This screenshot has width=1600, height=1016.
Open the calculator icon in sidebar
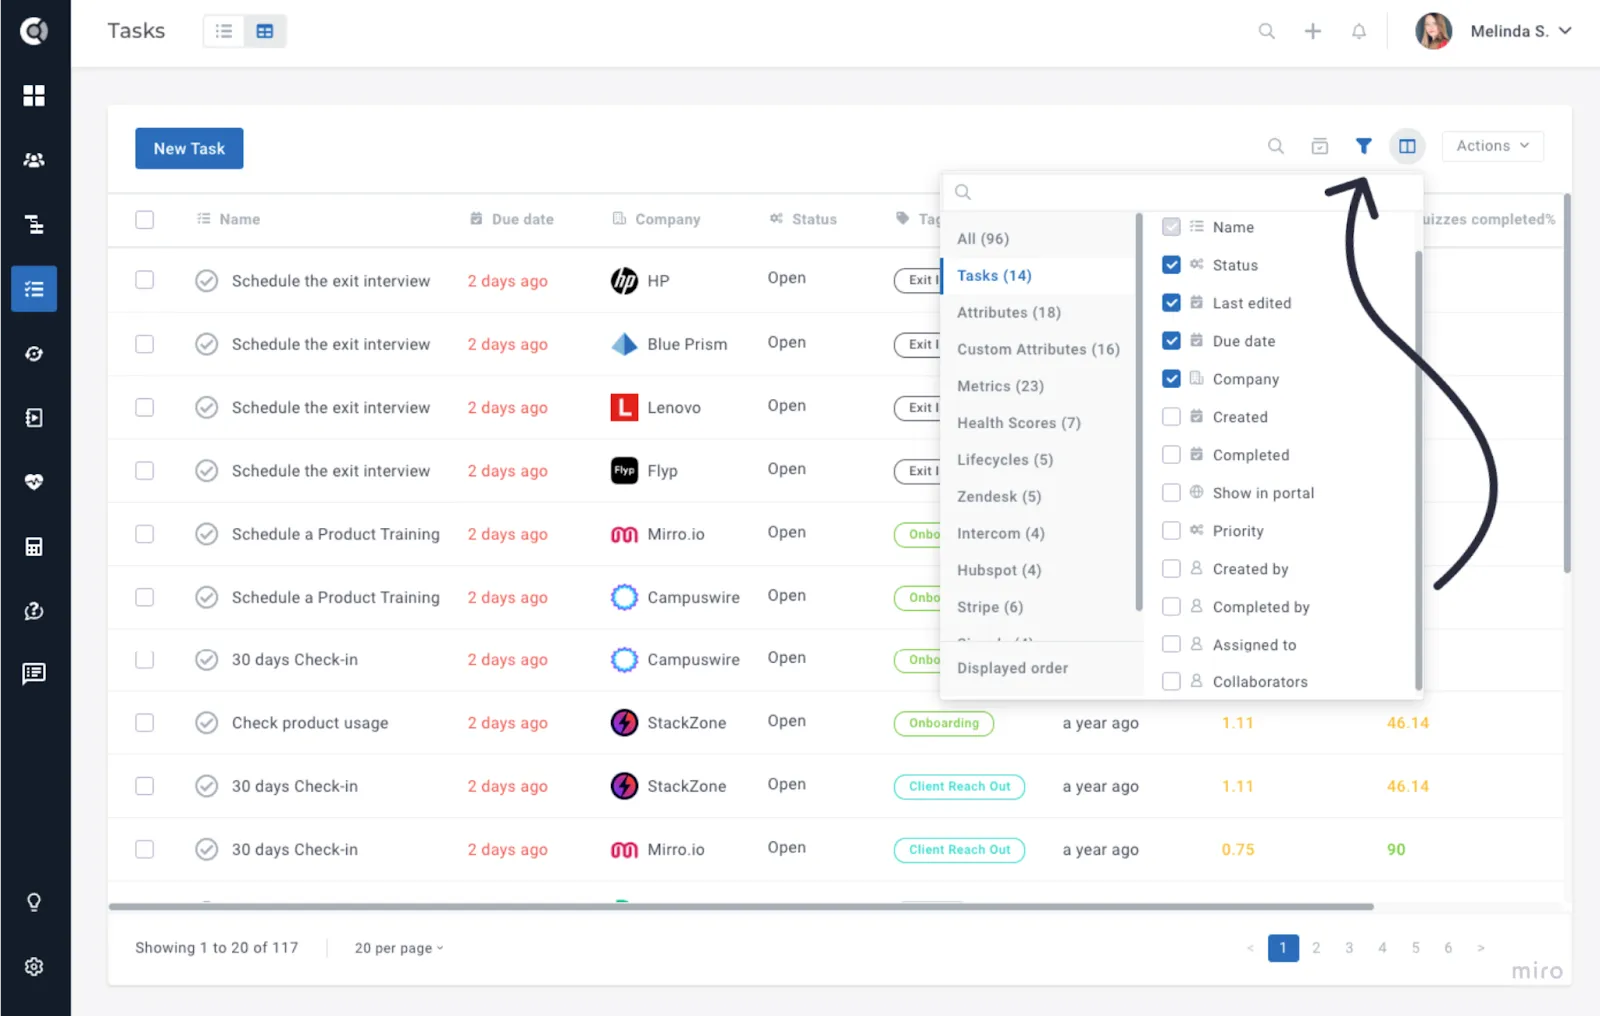pyautogui.click(x=34, y=547)
